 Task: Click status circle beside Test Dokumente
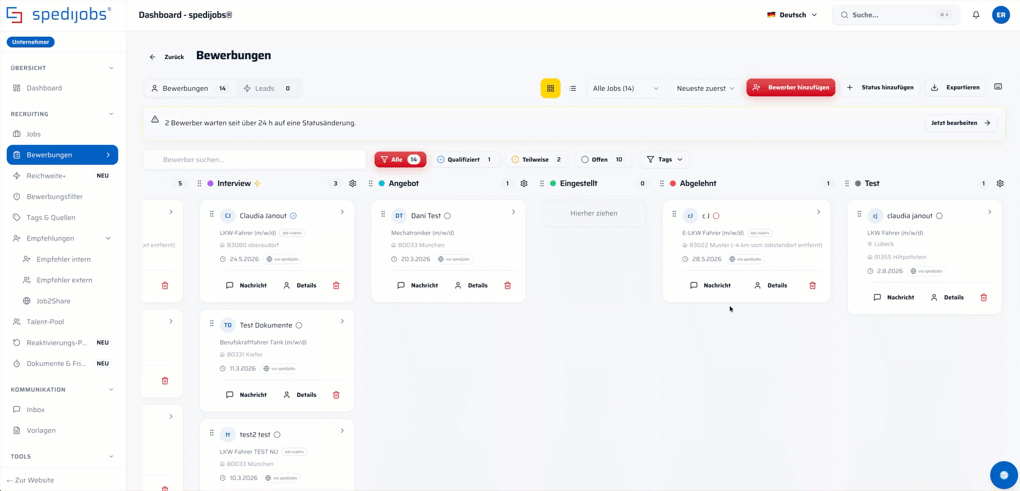[299, 325]
